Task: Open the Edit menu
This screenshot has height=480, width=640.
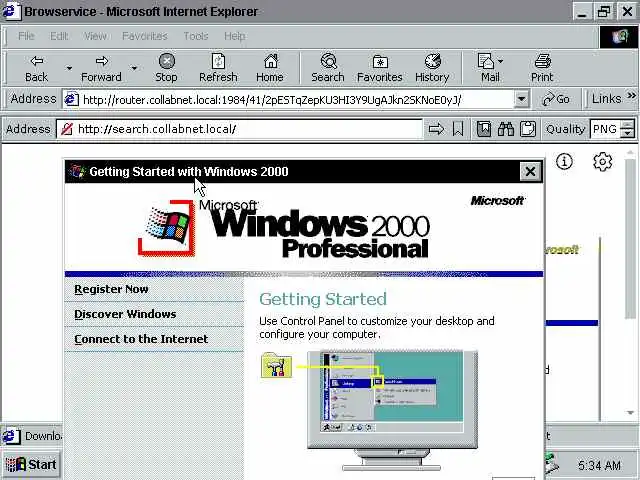Action: (x=59, y=36)
